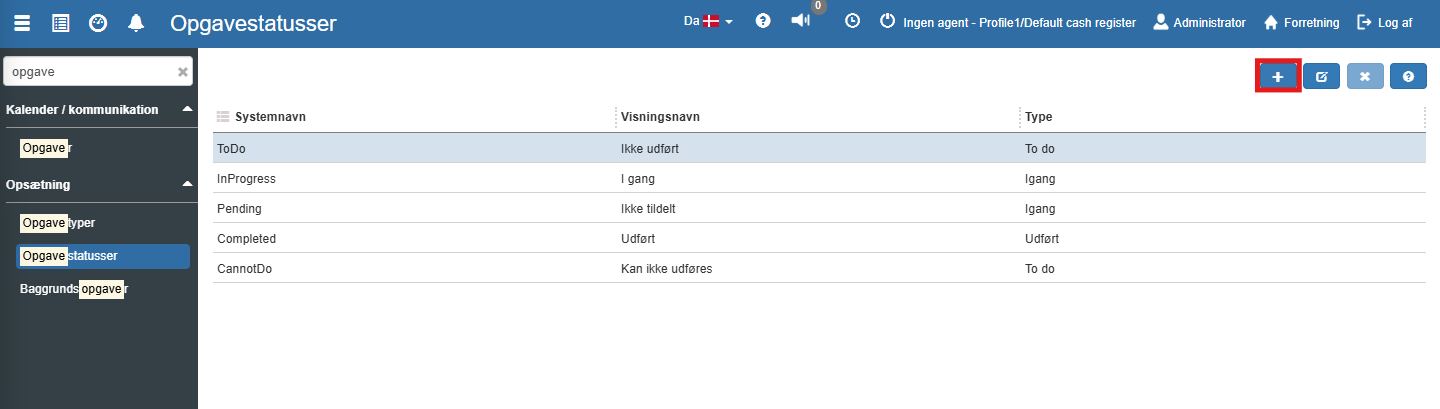Select the CannotDo row
This screenshot has height=409, width=1440.
point(819,268)
